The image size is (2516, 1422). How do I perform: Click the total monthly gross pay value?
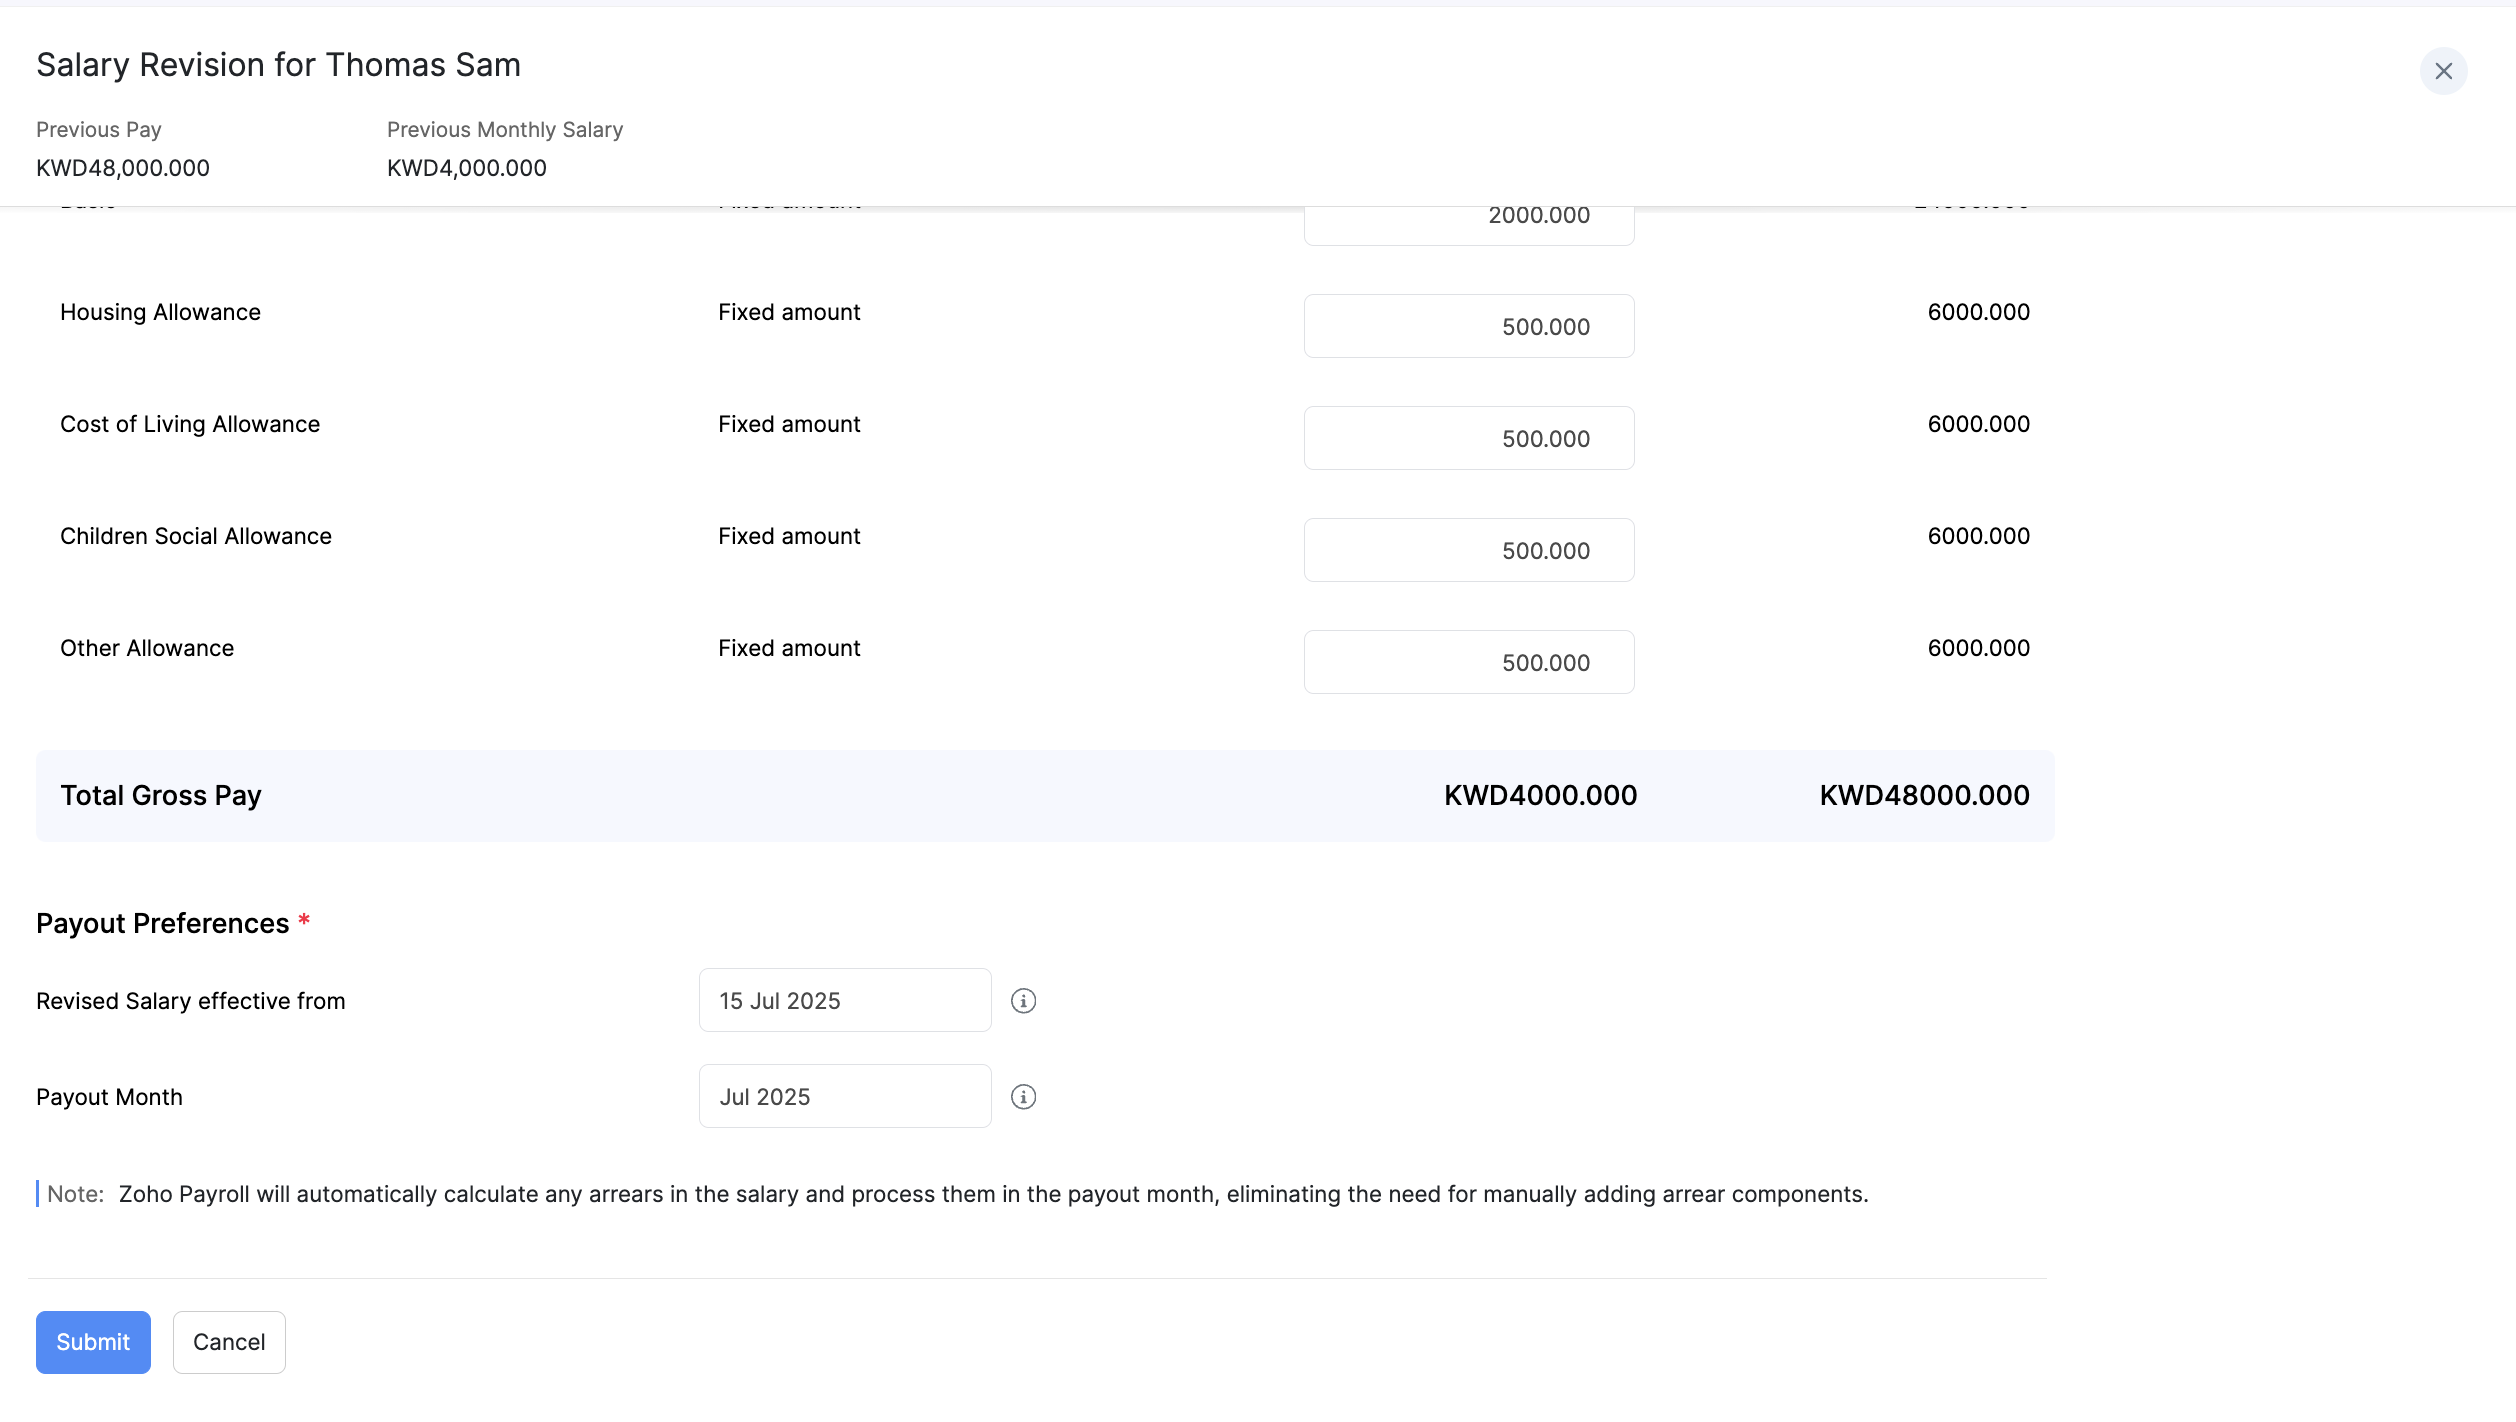[x=1540, y=796]
